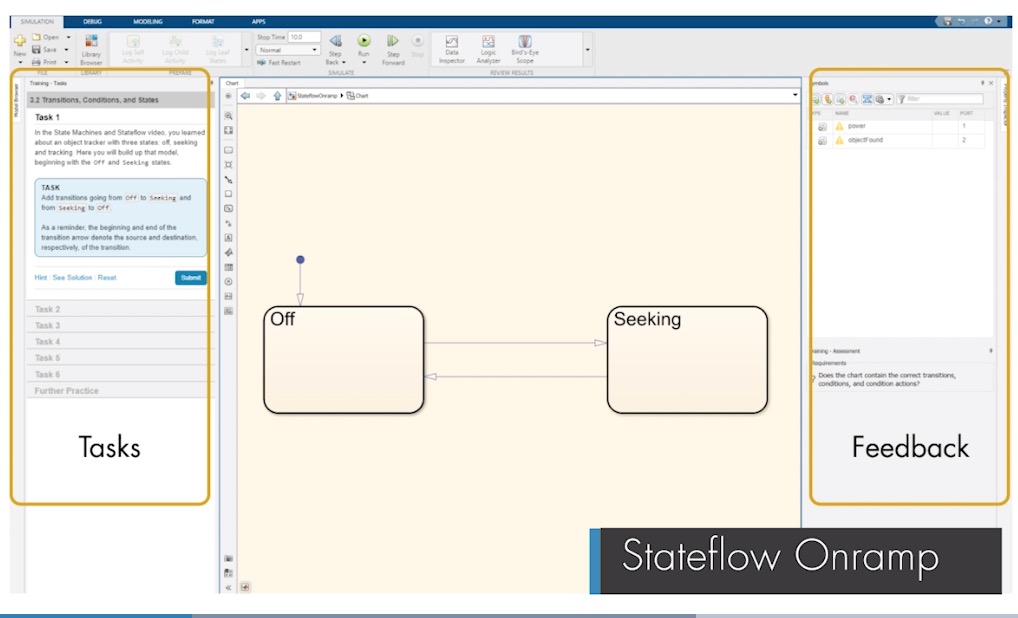Image resolution: width=1018 pixels, height=618 pixels.
Task: Expand the Prepare gallery arrow
Action: pyautogui.click(x=246, y=50)
